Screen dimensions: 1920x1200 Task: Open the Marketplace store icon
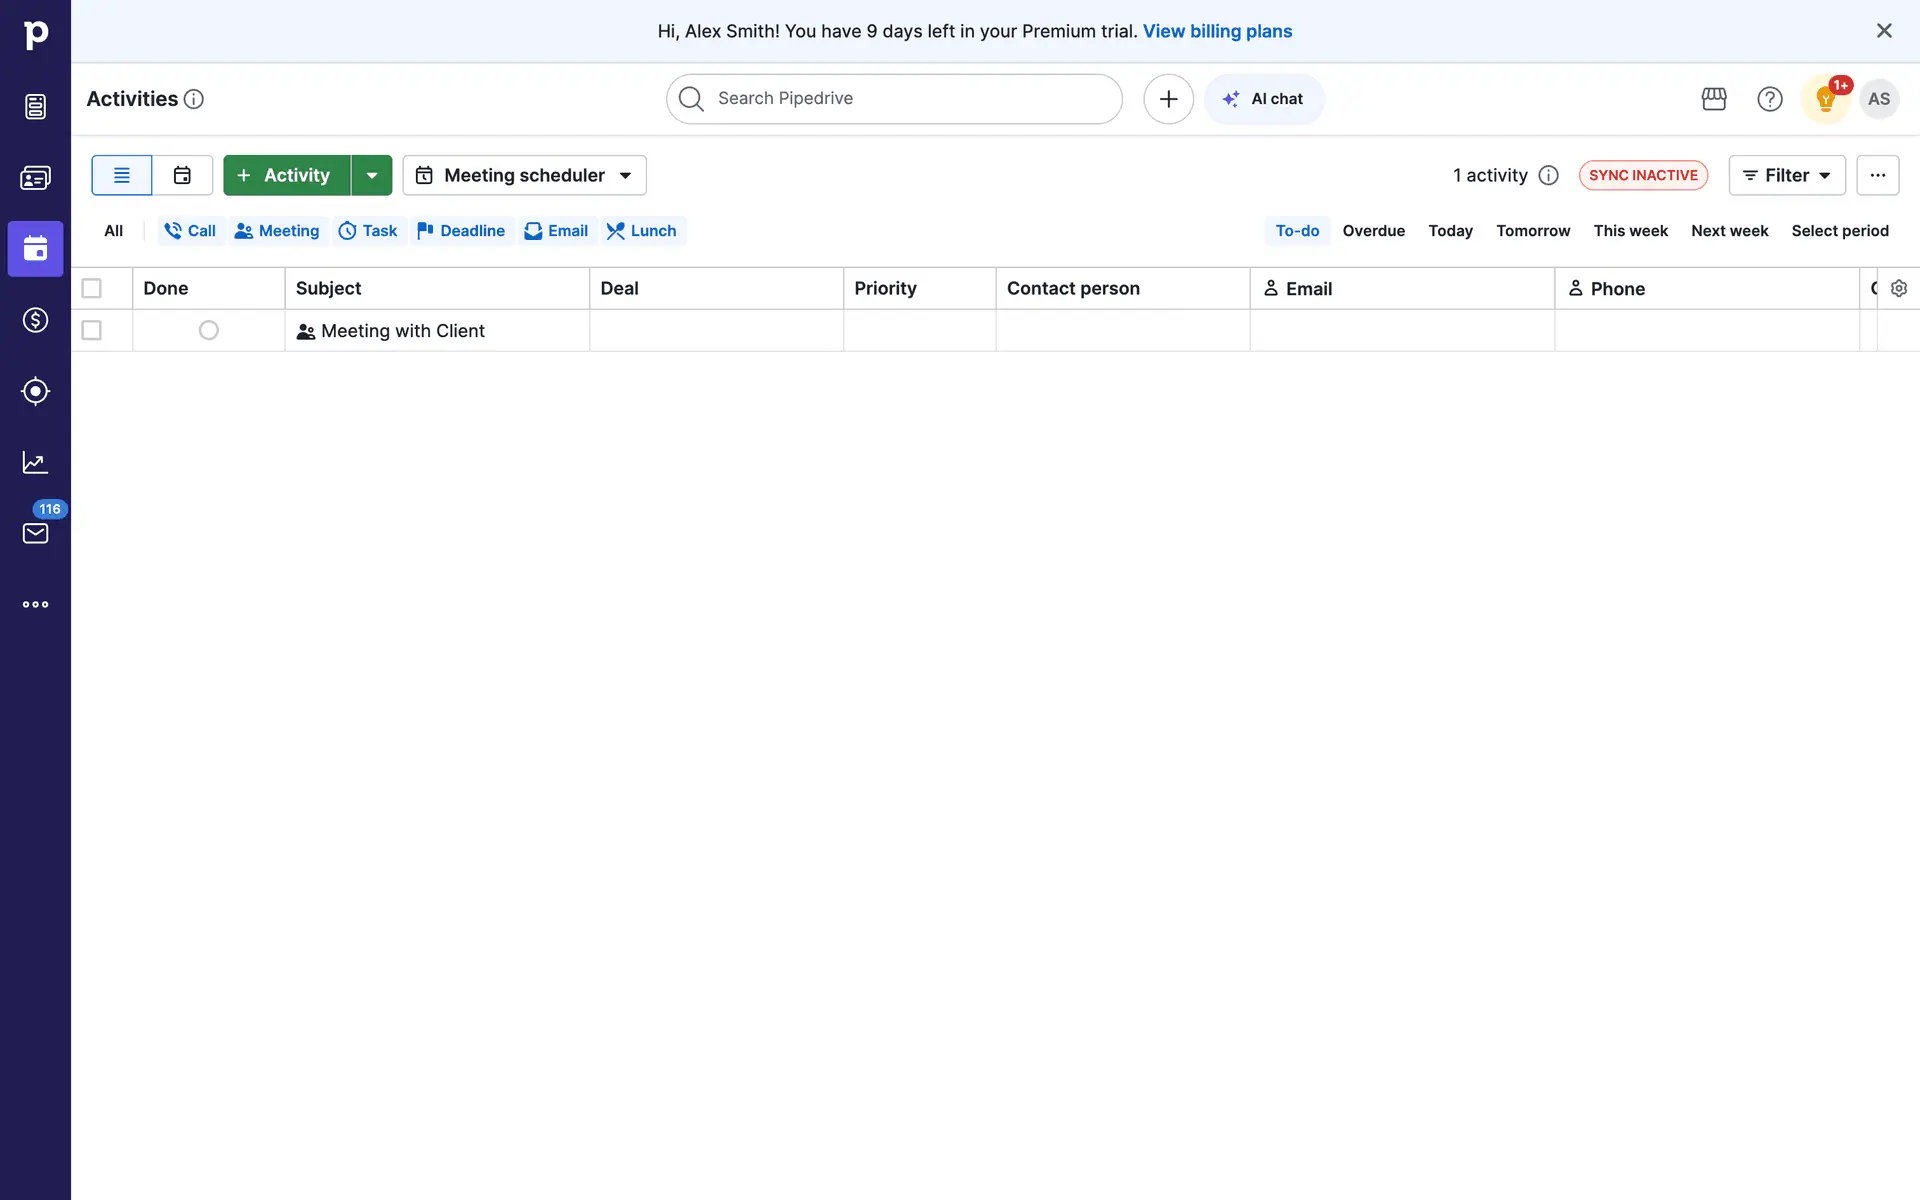[x=1714, y=99]
